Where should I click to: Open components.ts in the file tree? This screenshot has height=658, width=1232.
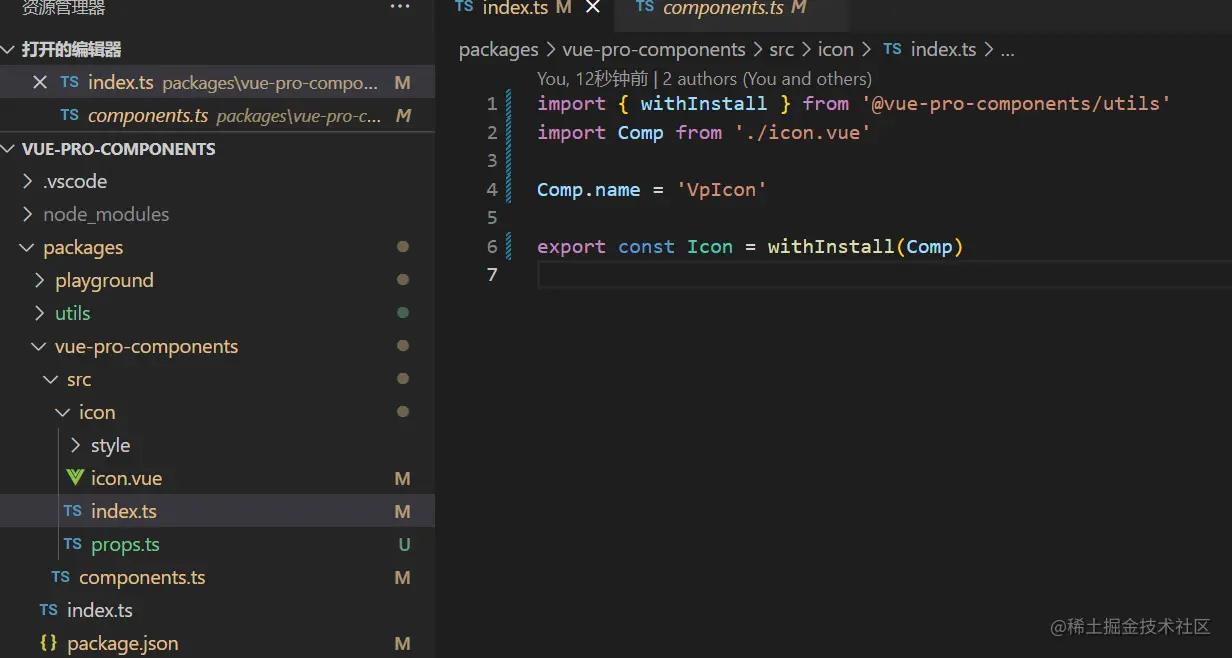coord(142,578)
